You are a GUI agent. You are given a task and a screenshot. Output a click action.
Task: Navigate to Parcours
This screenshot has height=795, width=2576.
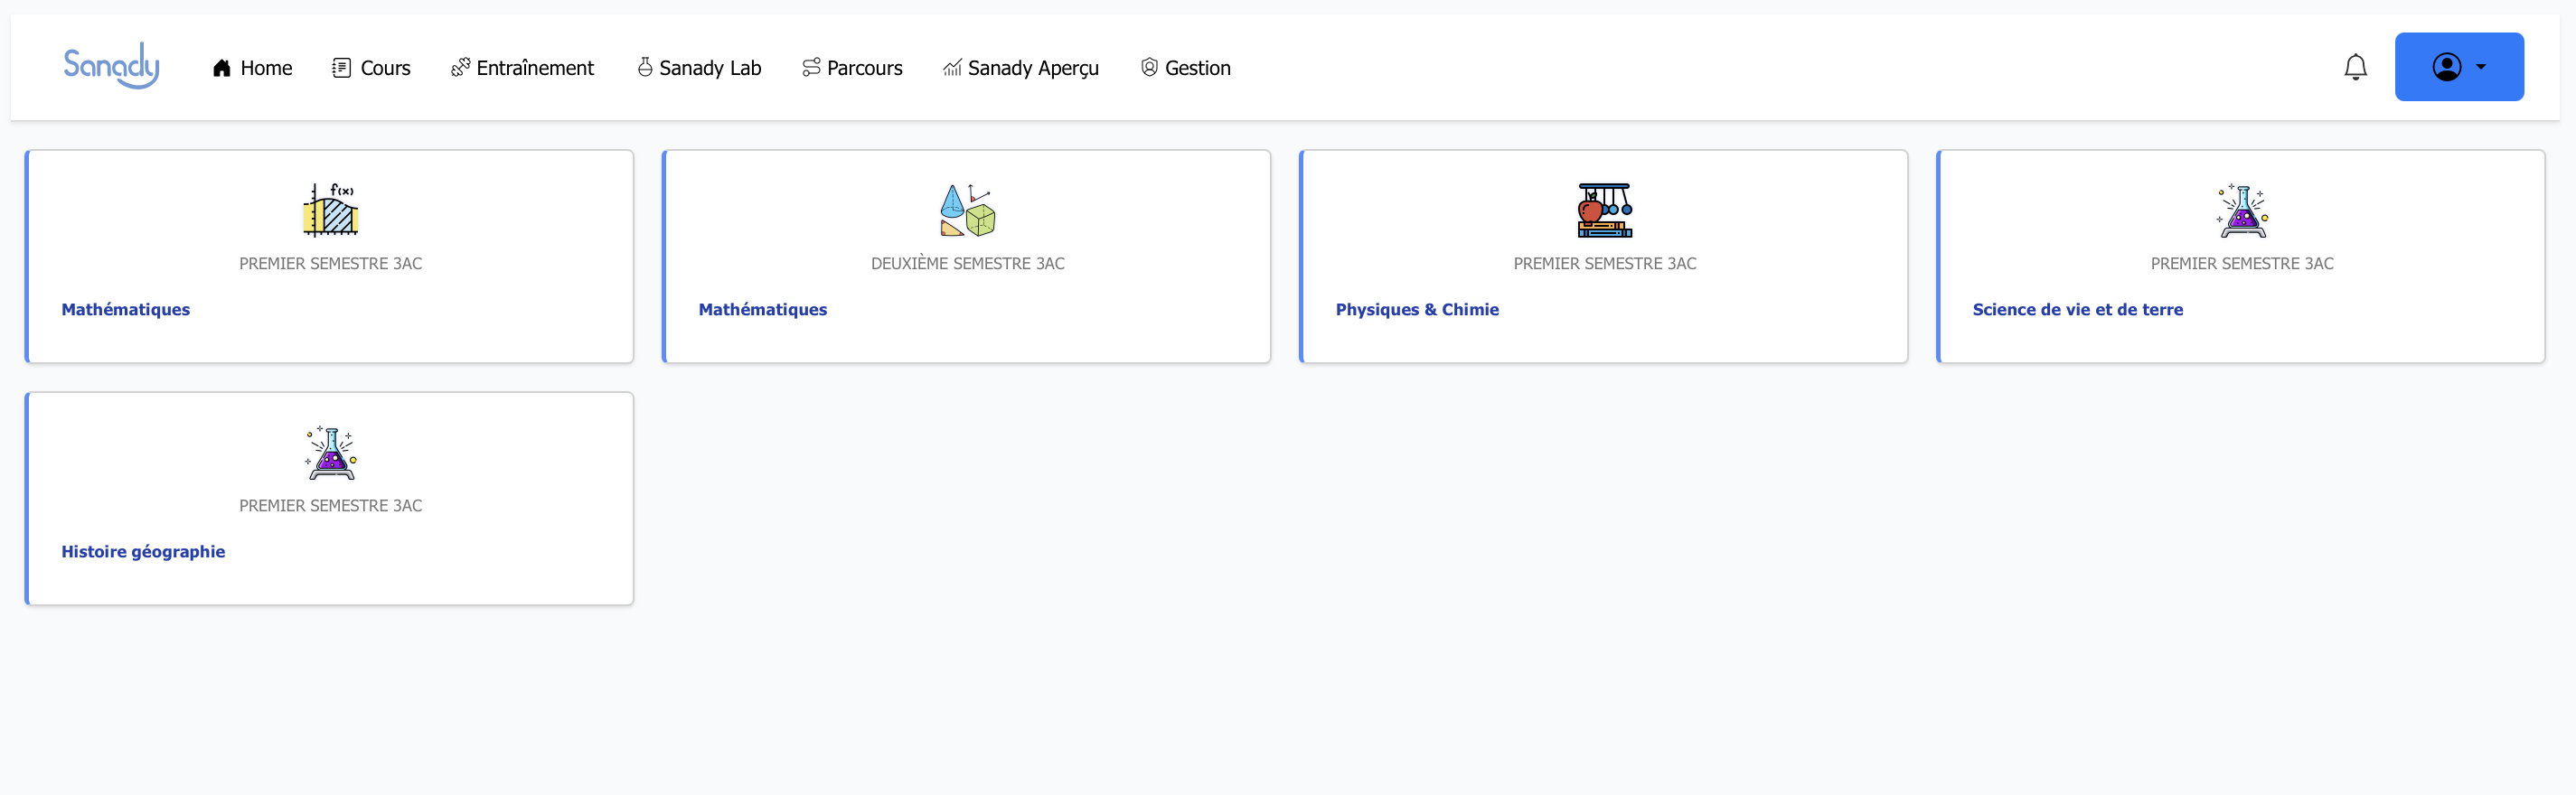[852, 68]
